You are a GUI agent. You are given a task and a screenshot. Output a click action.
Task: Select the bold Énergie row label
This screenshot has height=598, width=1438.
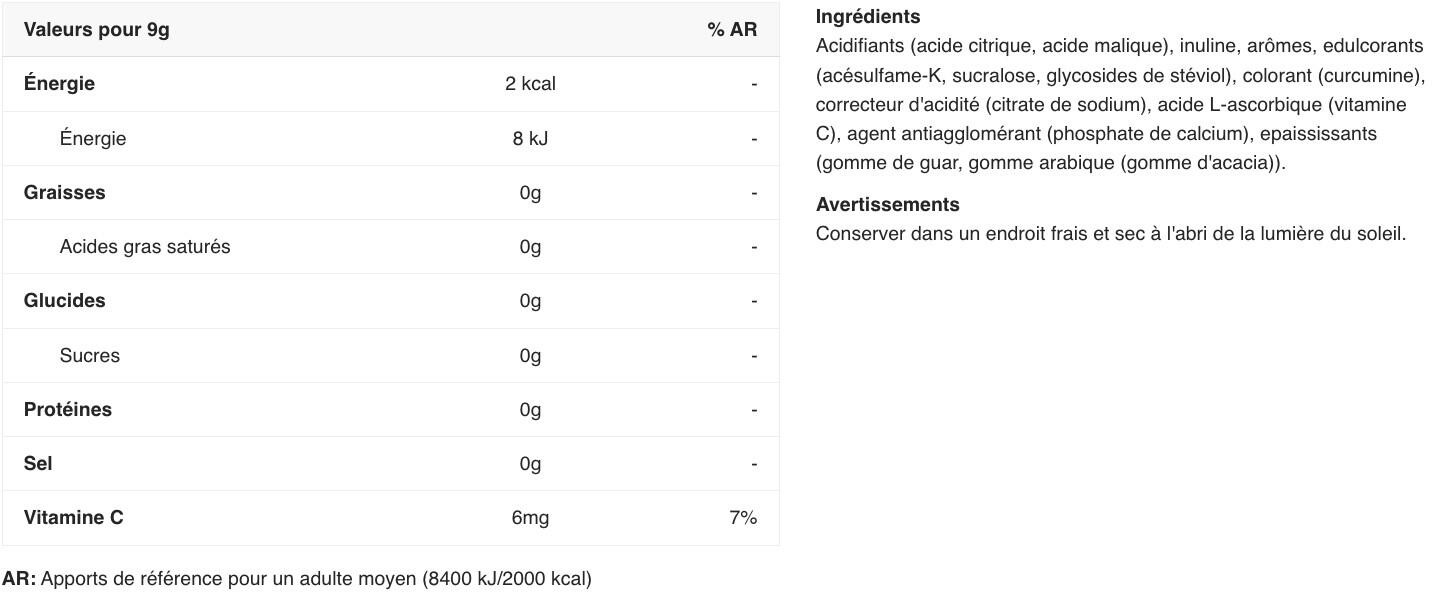point(59,84)
